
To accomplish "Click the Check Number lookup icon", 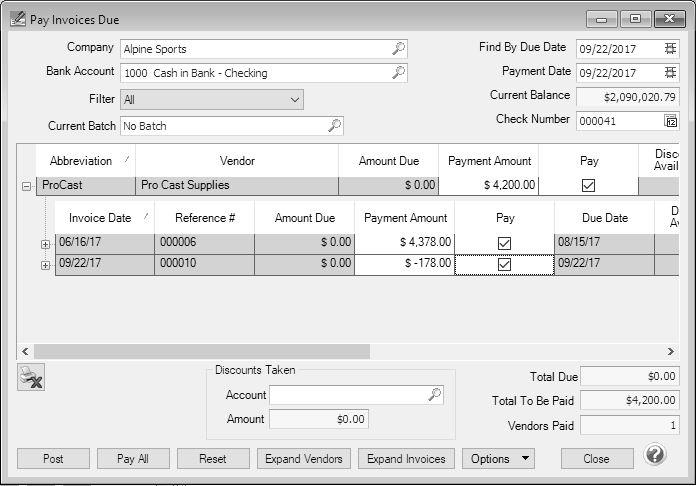I will [x=671, y=120].
